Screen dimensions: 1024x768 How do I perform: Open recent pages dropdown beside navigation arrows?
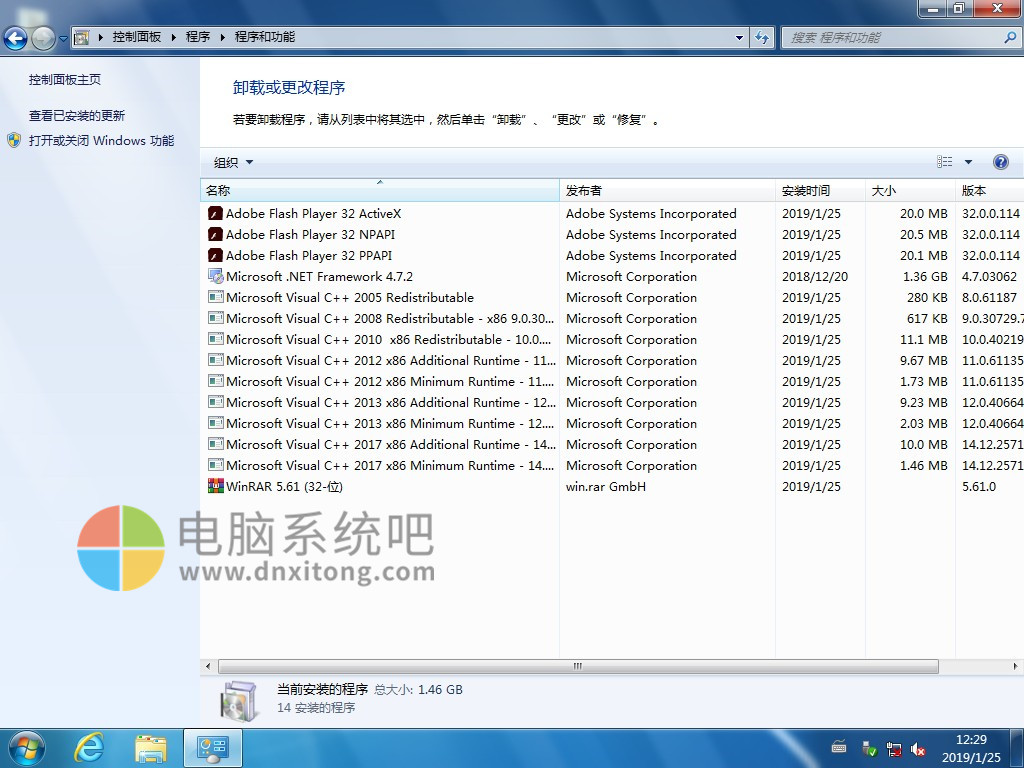[63, 39]
